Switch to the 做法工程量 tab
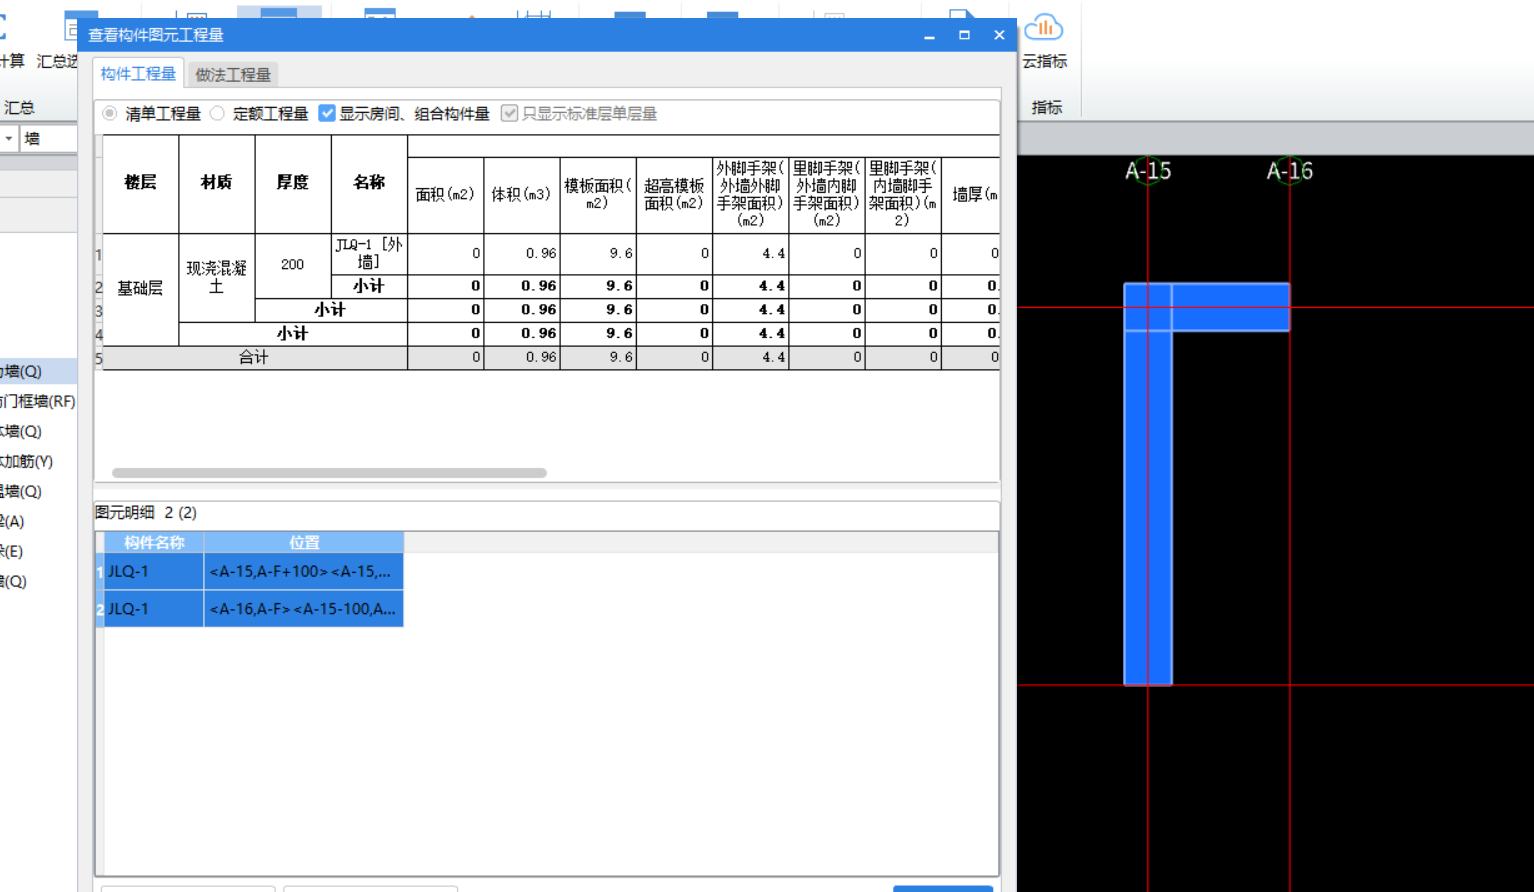 pos(233,75)
